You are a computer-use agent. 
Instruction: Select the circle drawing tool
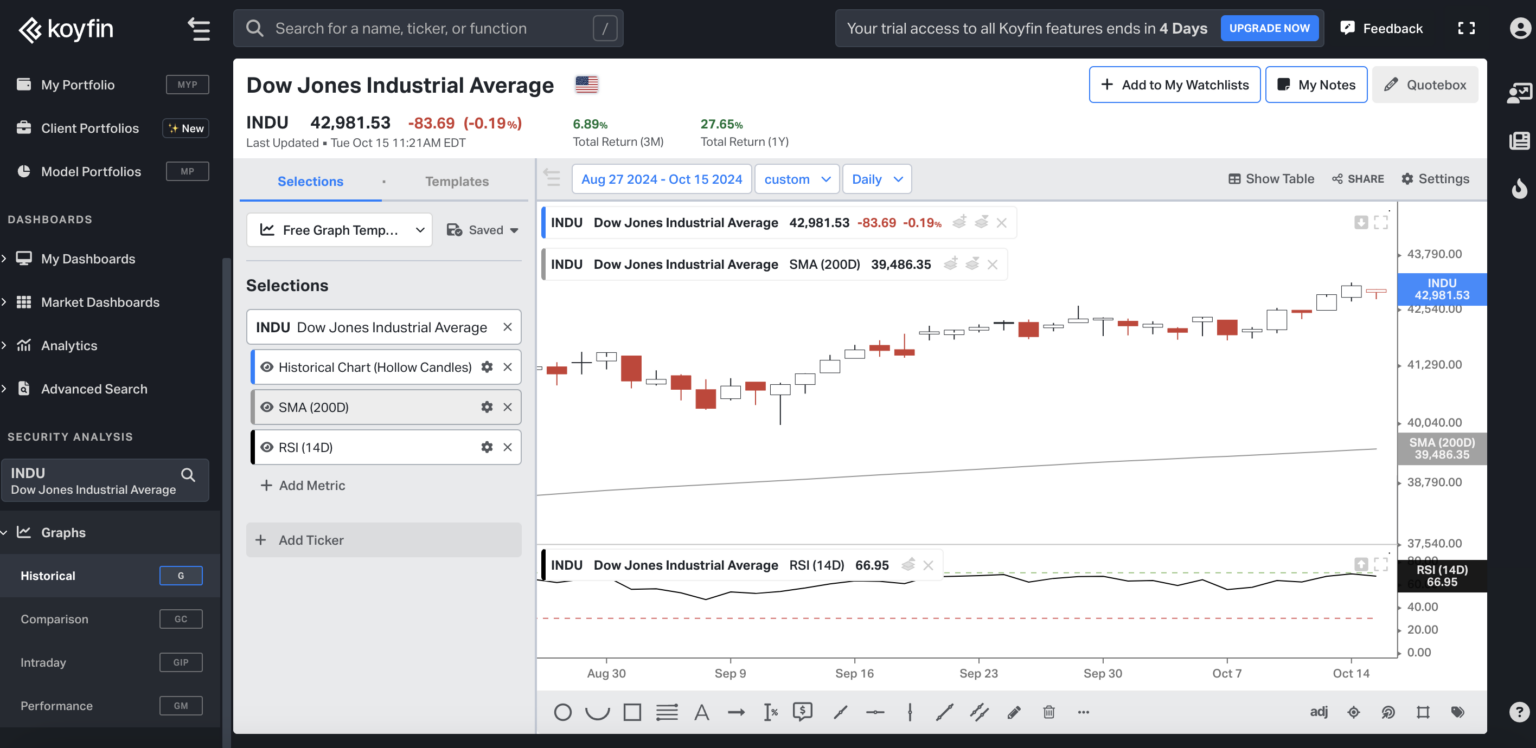click(x=563, y=712)
